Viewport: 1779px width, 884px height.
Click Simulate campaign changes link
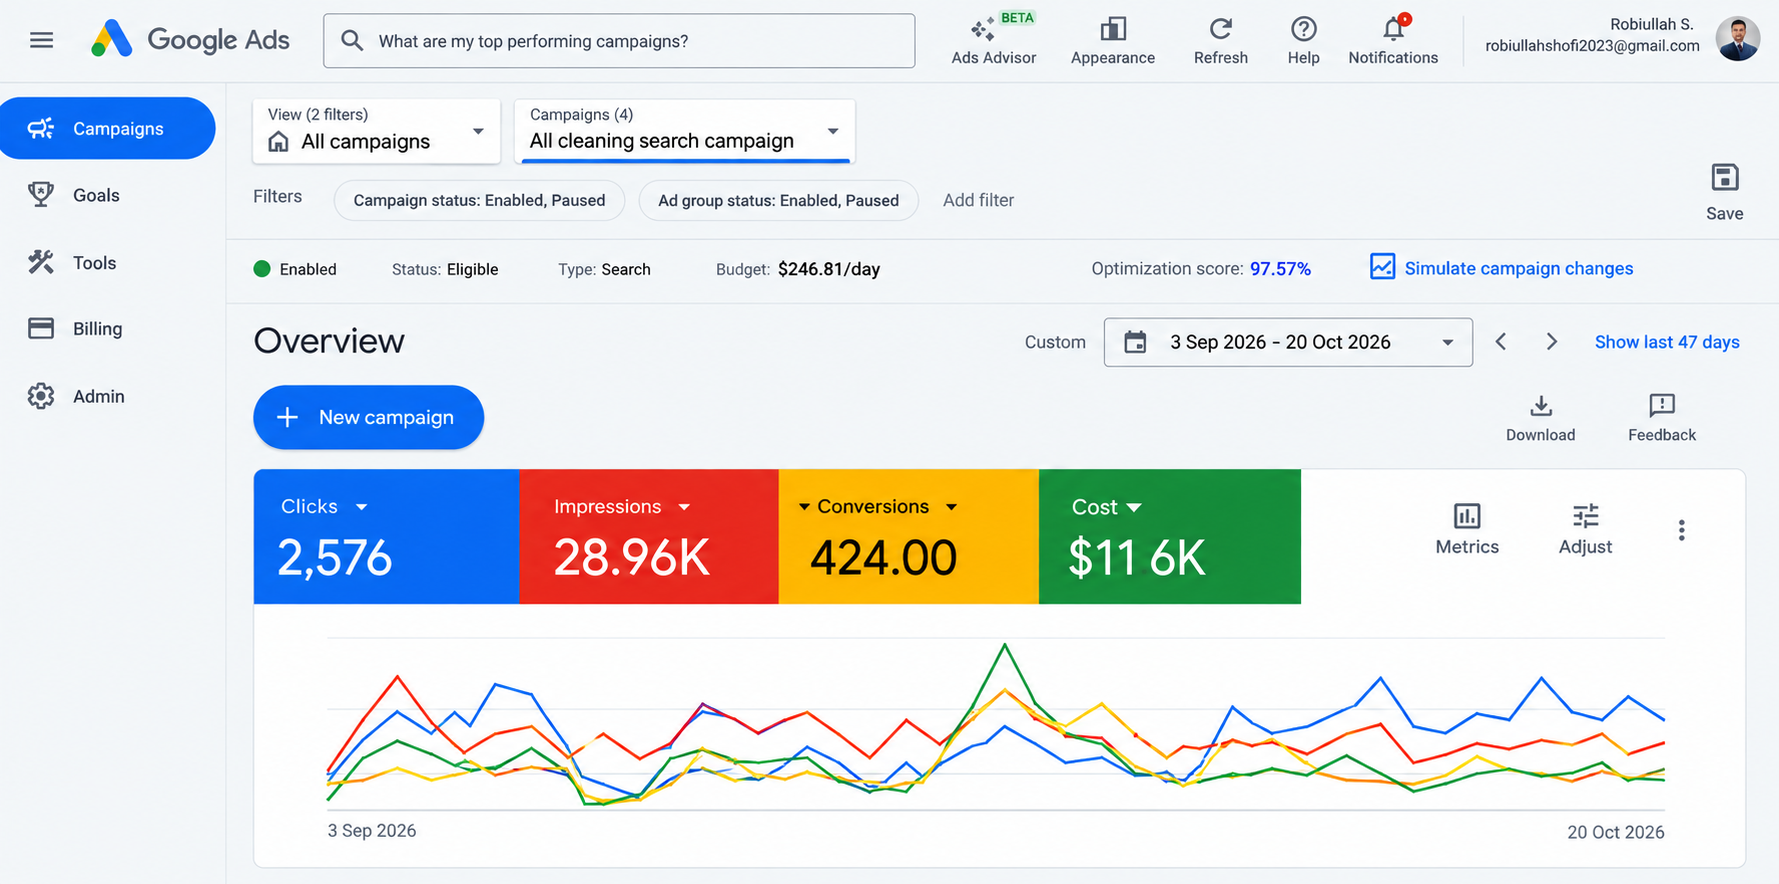point(1518,268)
